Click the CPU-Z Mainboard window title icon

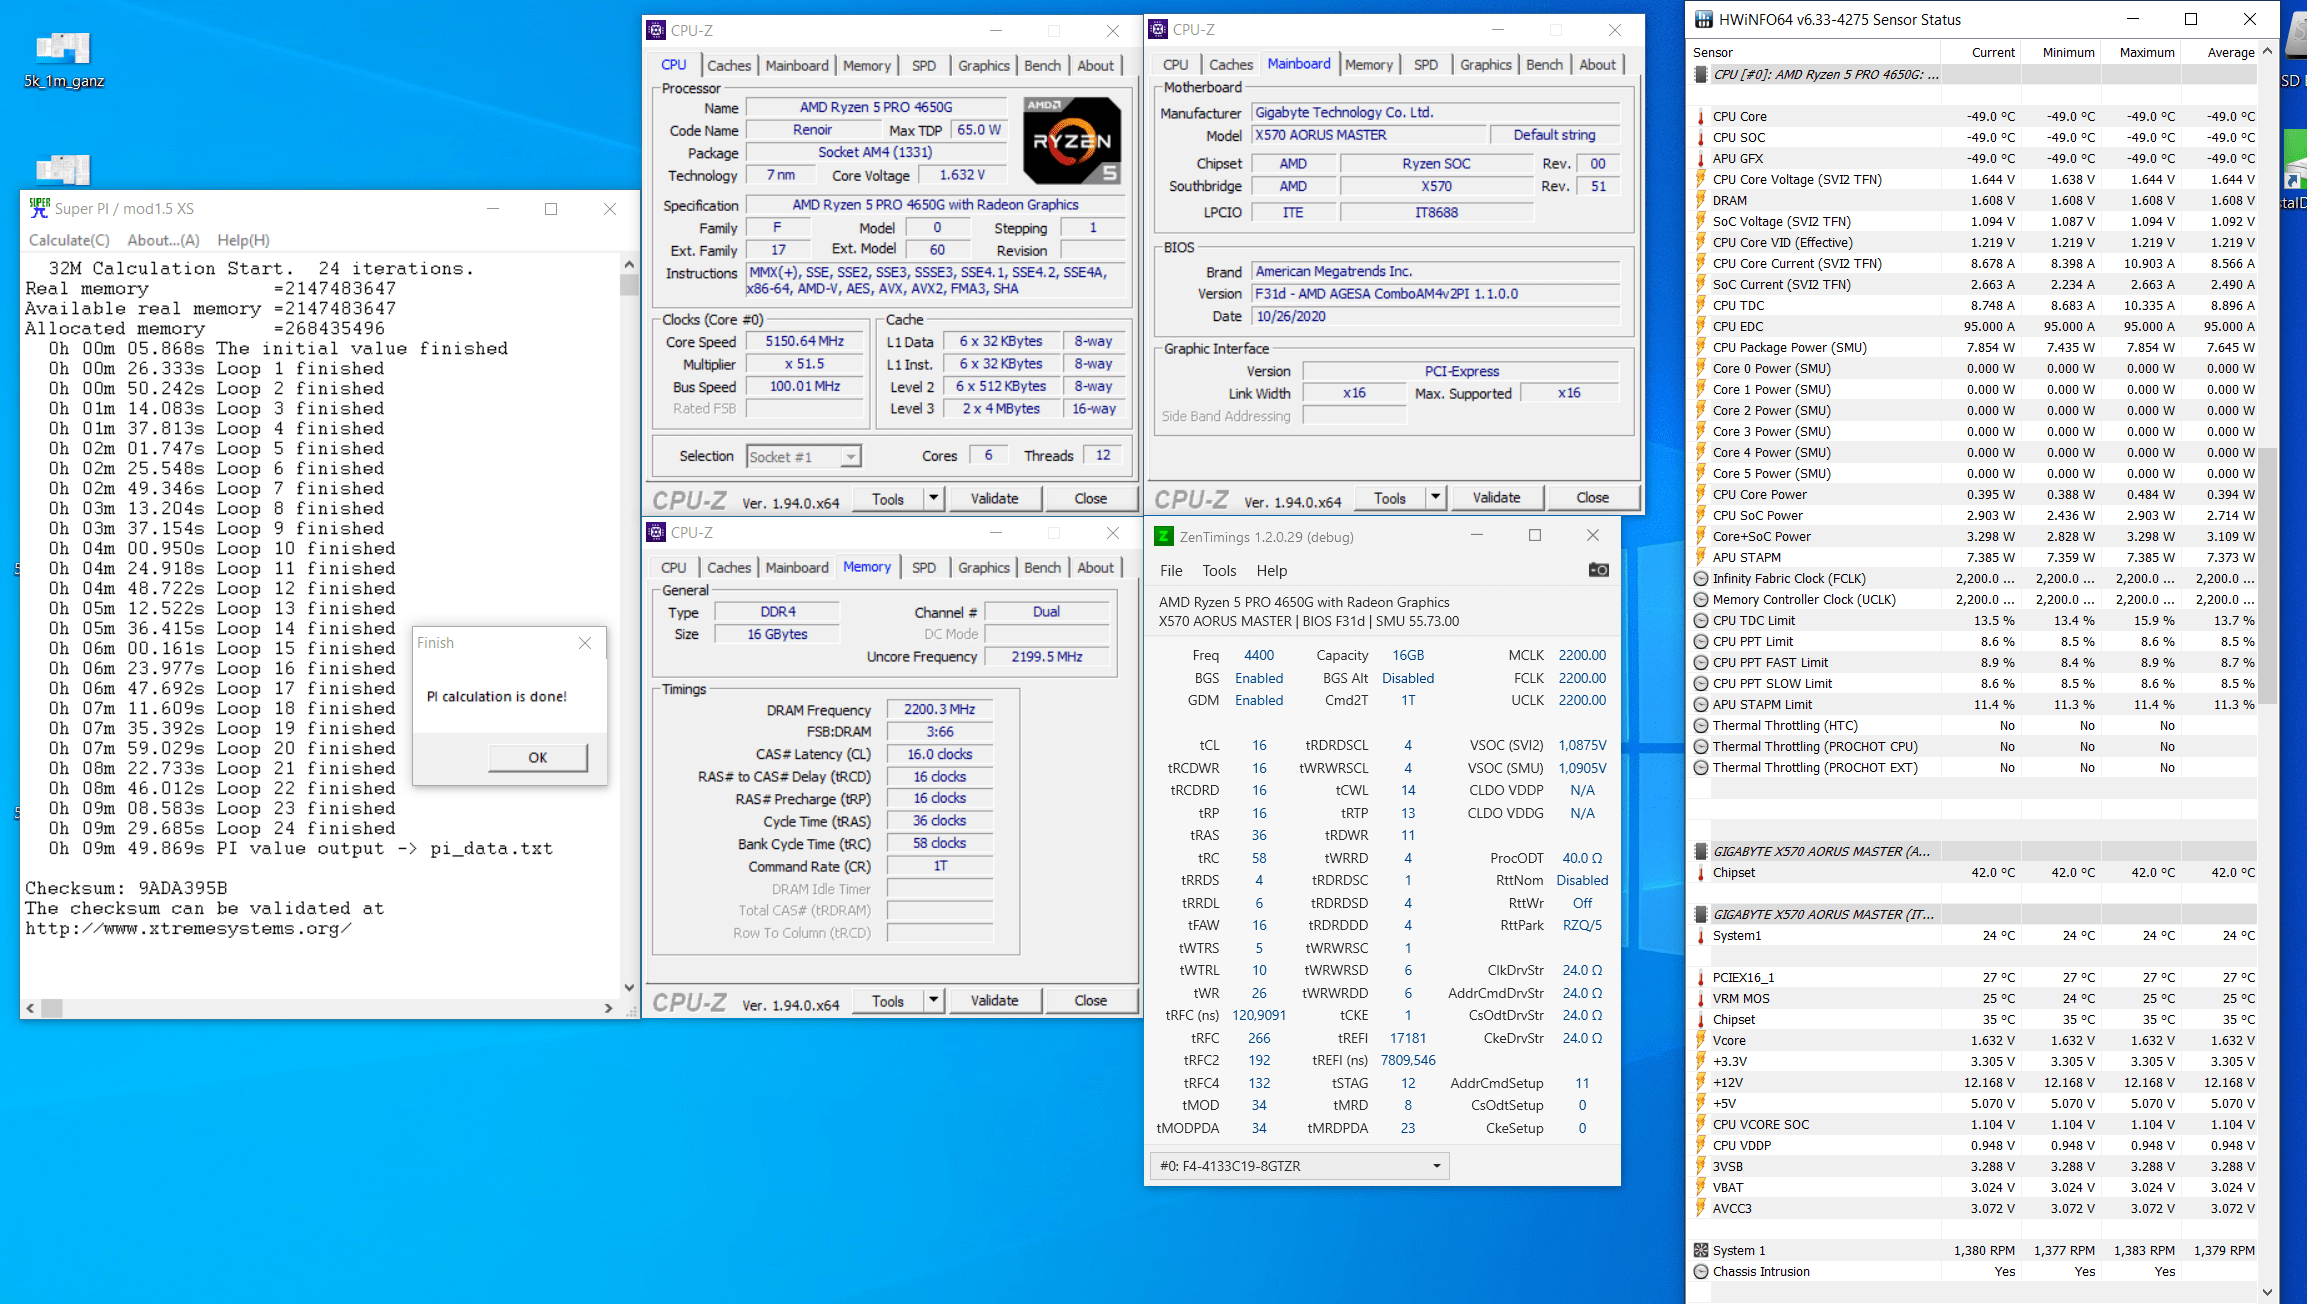pos(1158,30)
